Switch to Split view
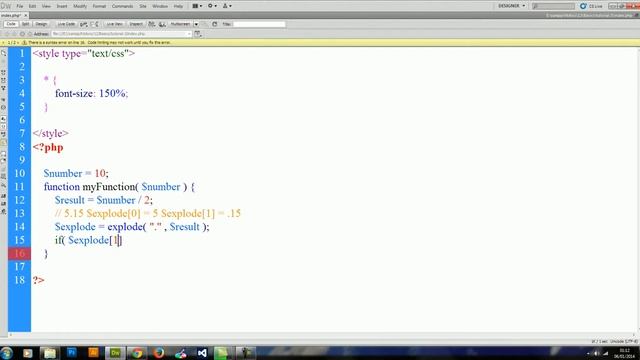 pyautogui.click(x=25, y=24)
